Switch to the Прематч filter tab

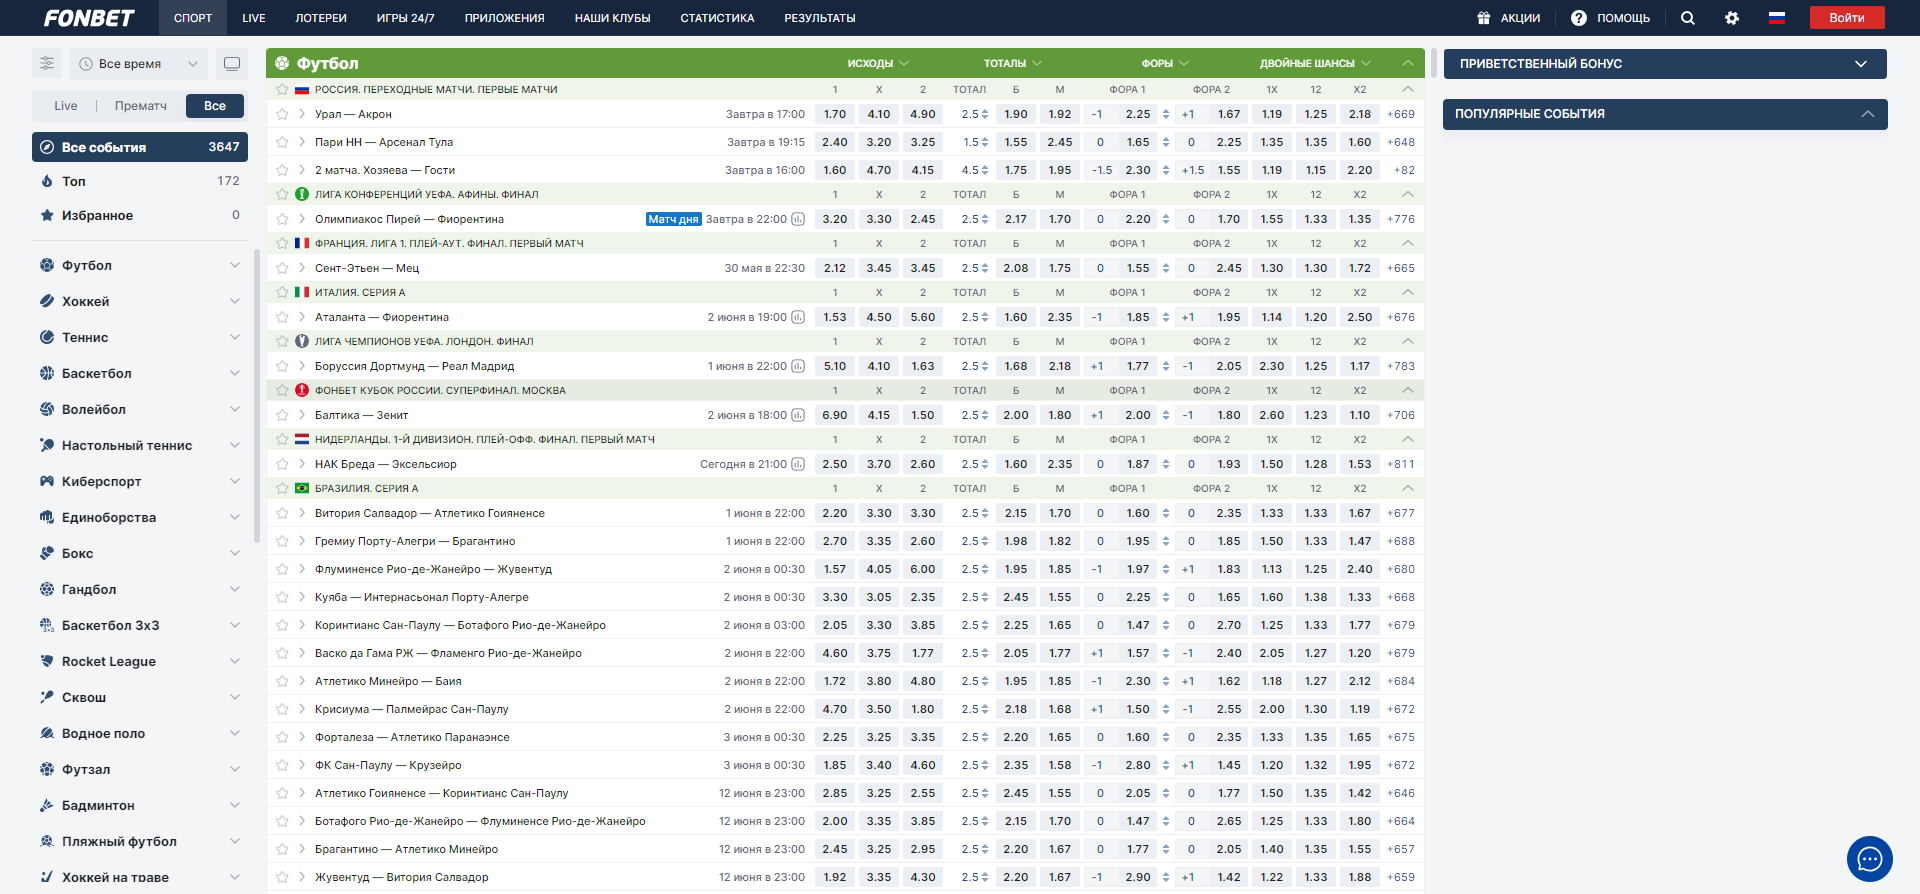(141, 106)
